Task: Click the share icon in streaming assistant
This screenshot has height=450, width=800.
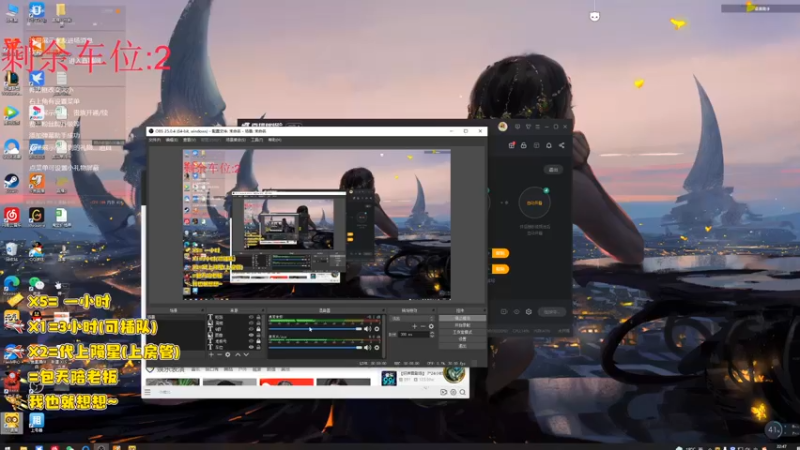Action: pos(561,145)
